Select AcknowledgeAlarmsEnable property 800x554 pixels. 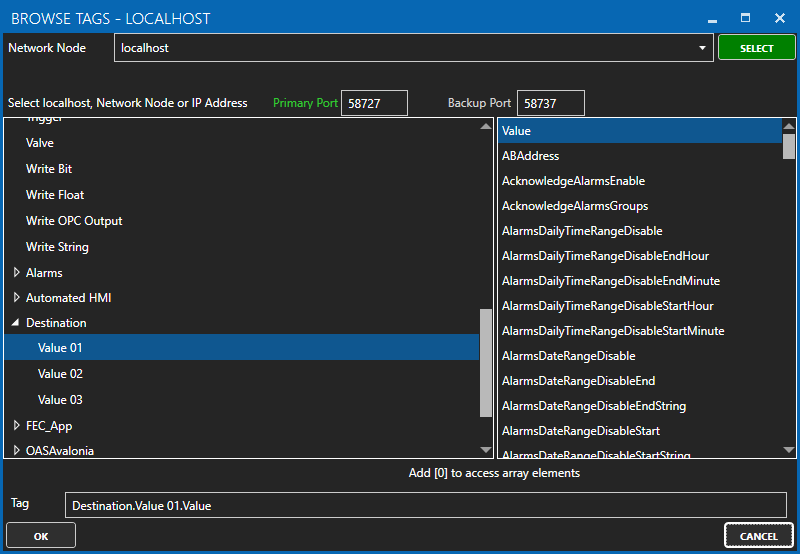pyautogui.click(x=573, y=181)
